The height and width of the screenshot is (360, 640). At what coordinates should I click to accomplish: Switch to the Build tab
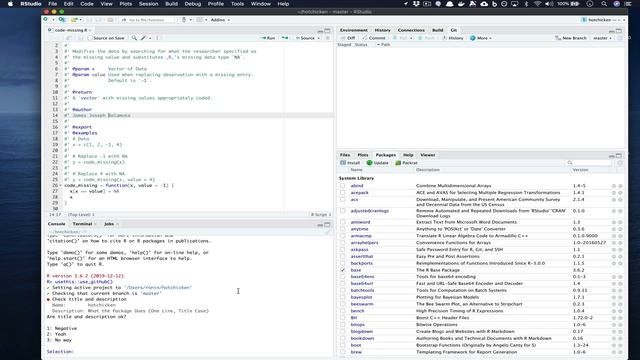coord(438,30)
